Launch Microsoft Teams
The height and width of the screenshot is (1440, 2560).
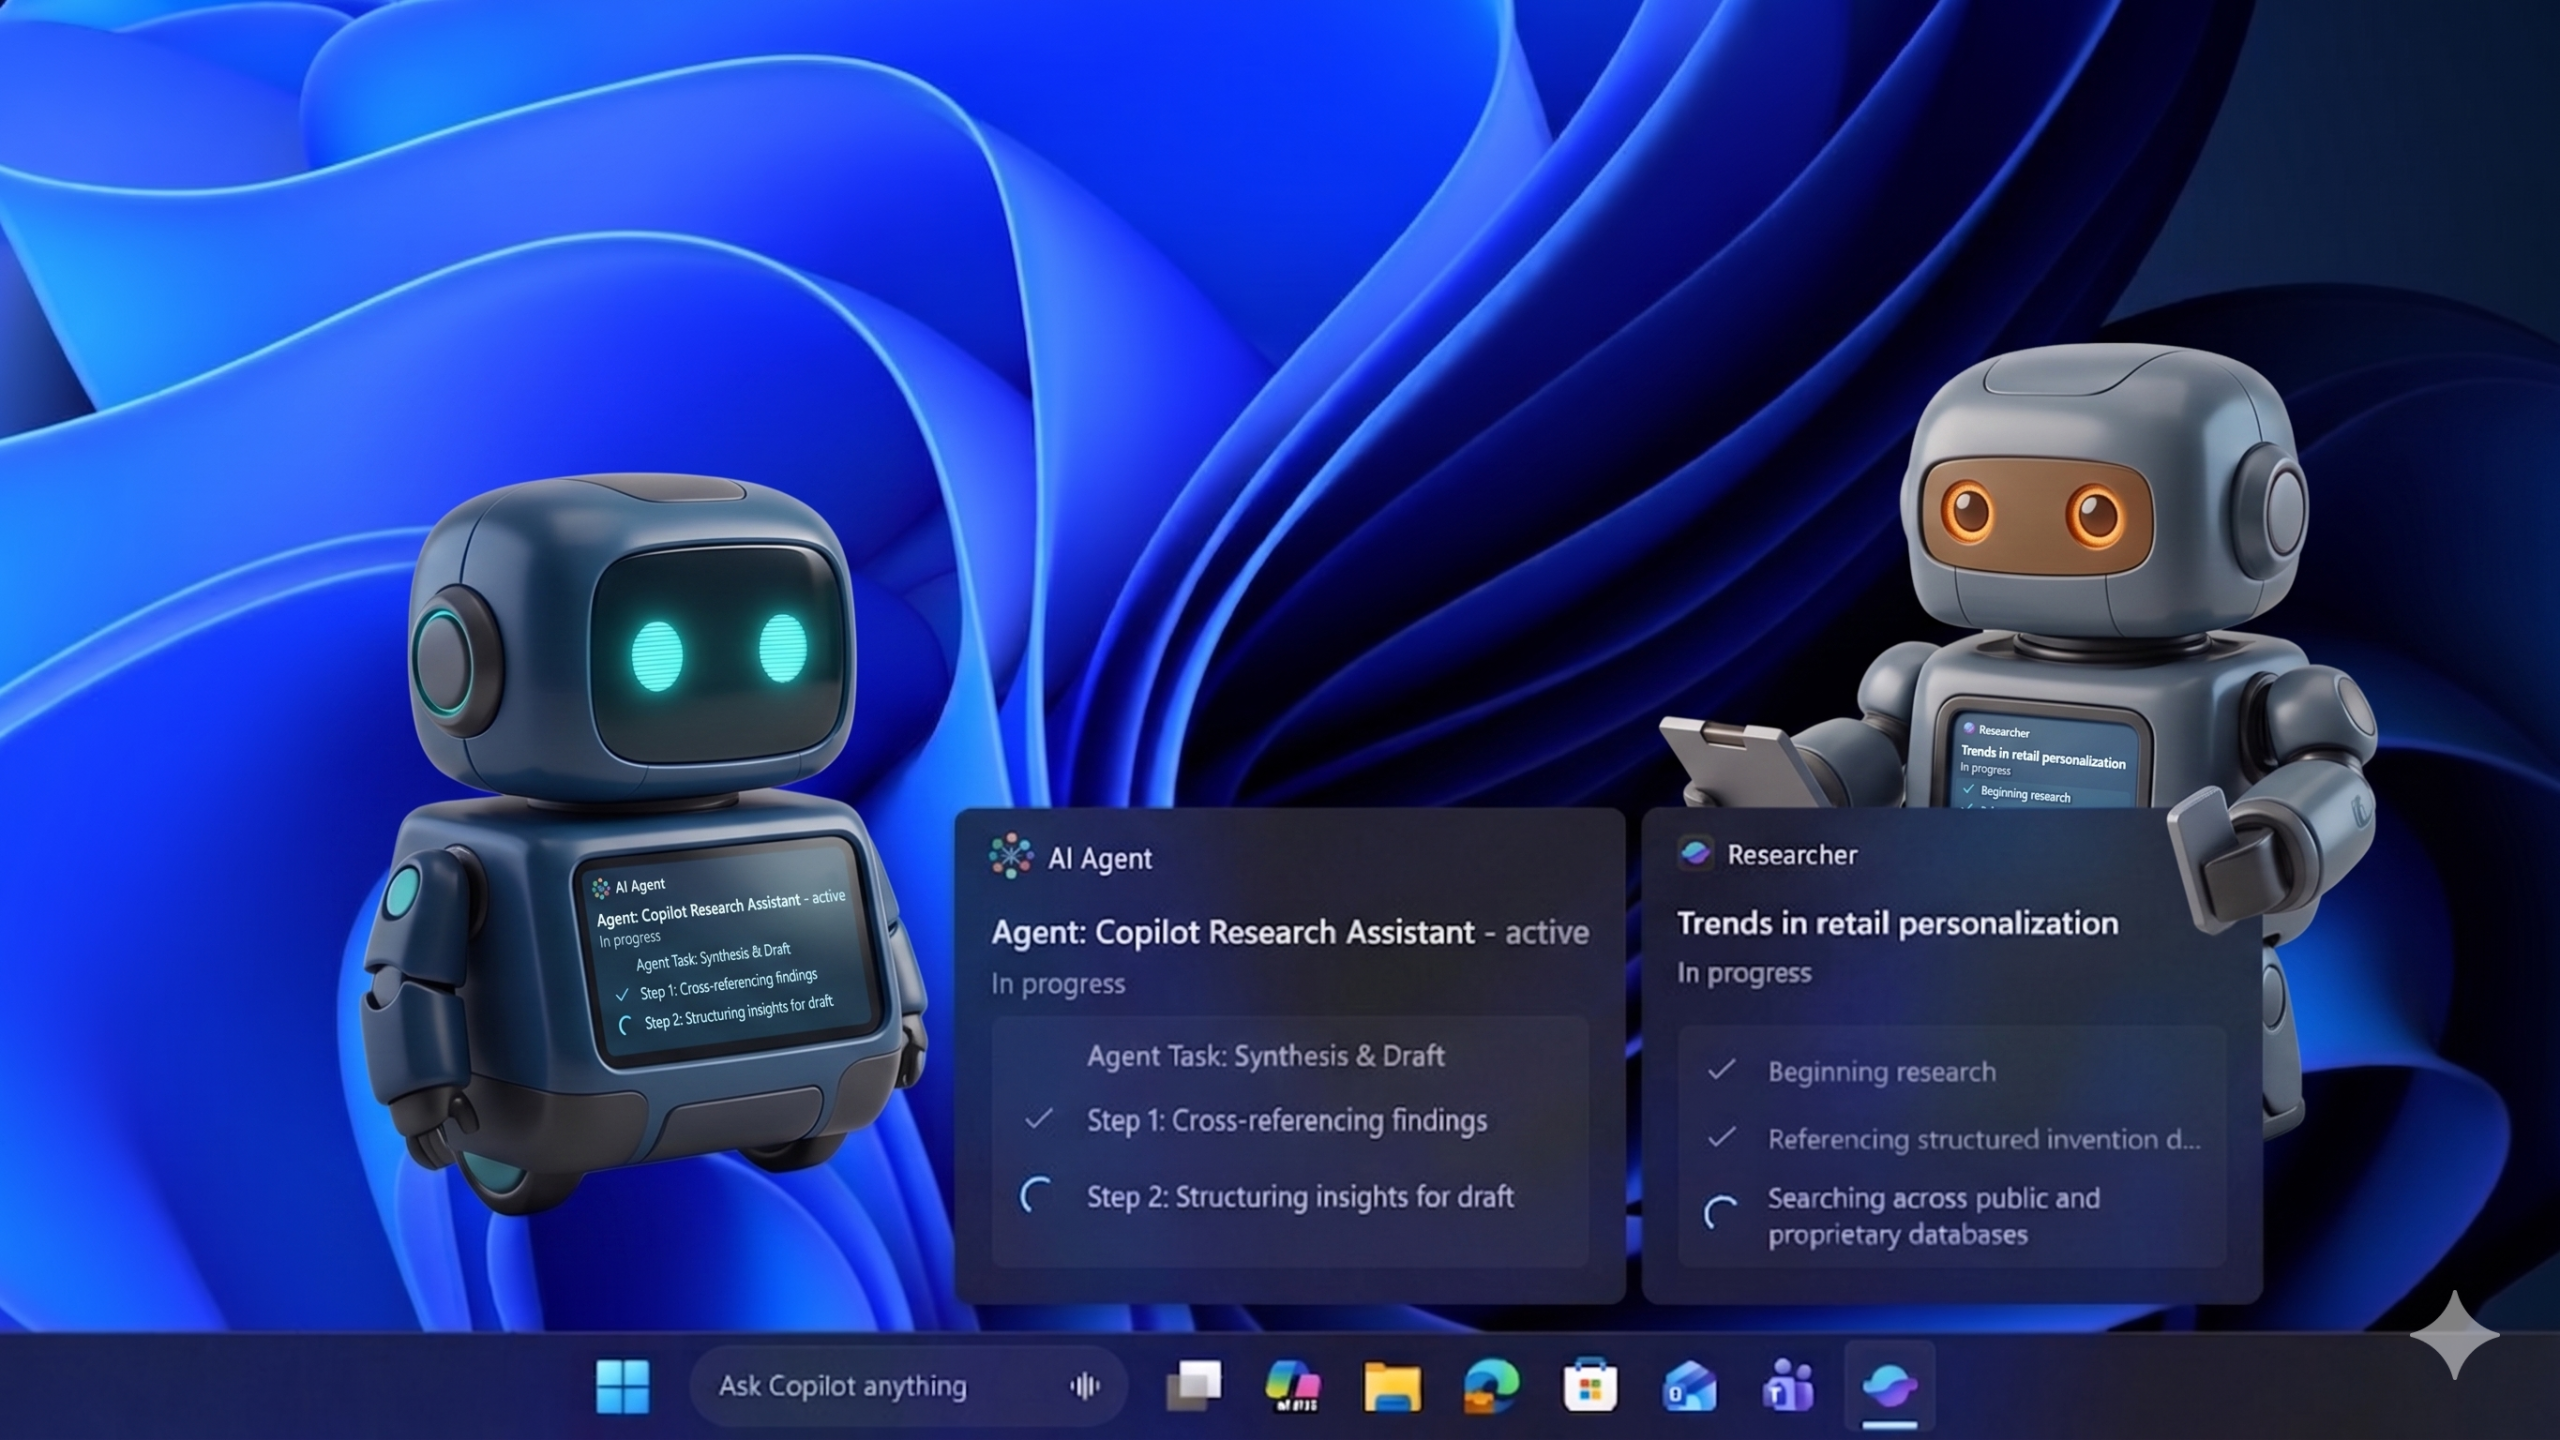[1788, 1386]
